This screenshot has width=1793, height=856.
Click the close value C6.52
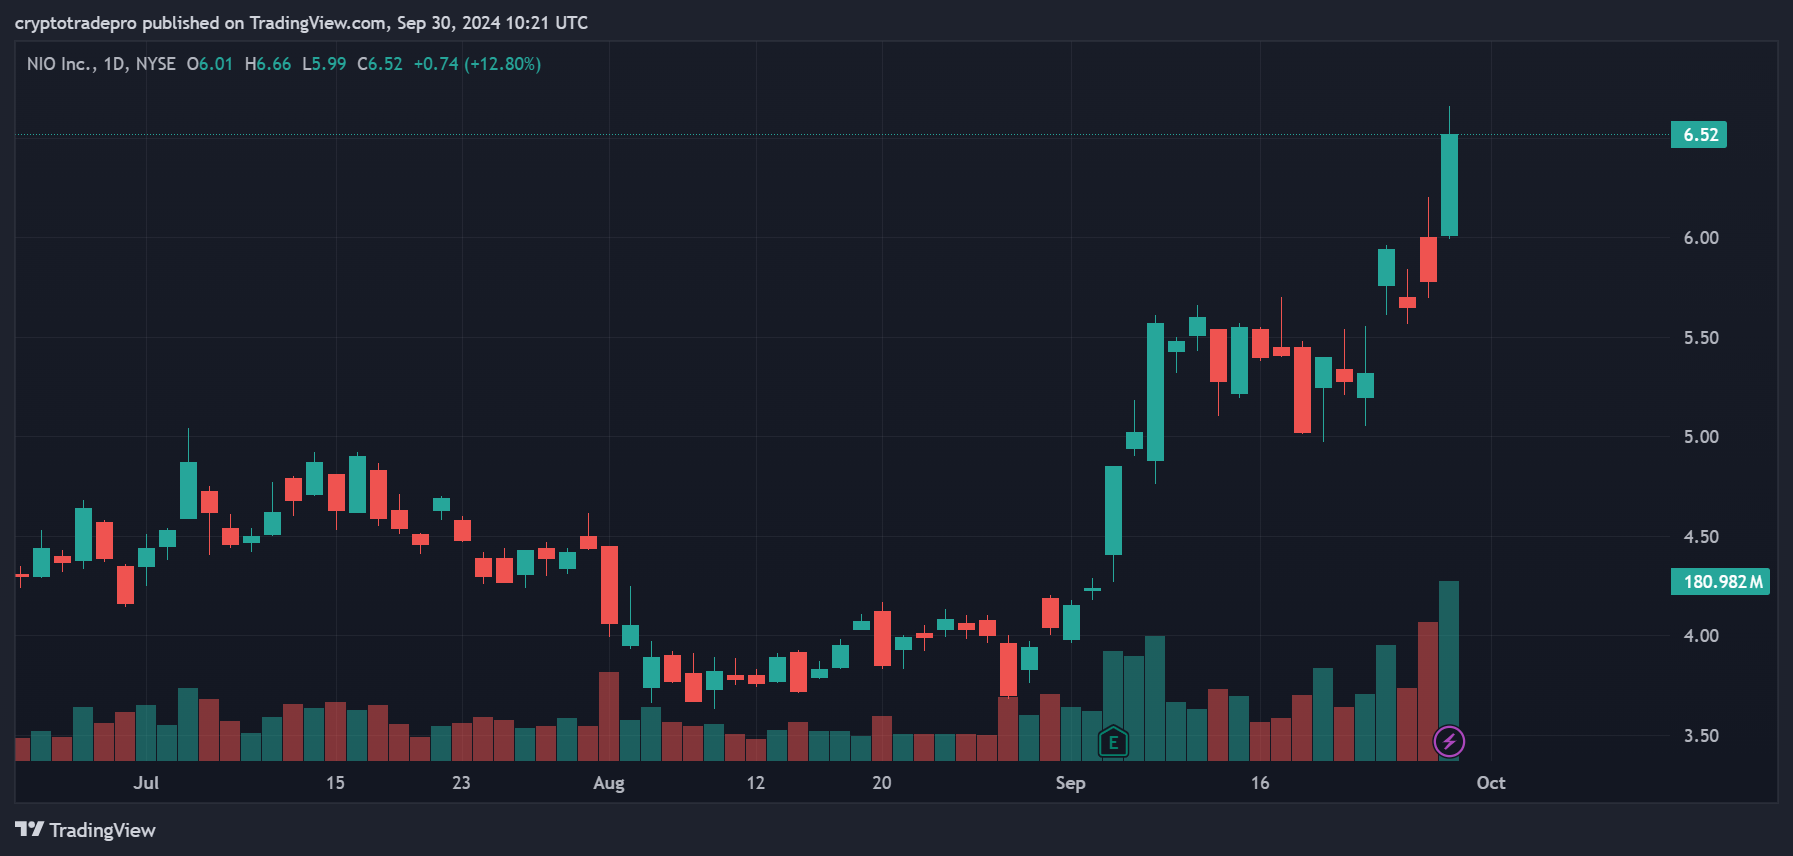pyautogui.click(x=380, y=64)
